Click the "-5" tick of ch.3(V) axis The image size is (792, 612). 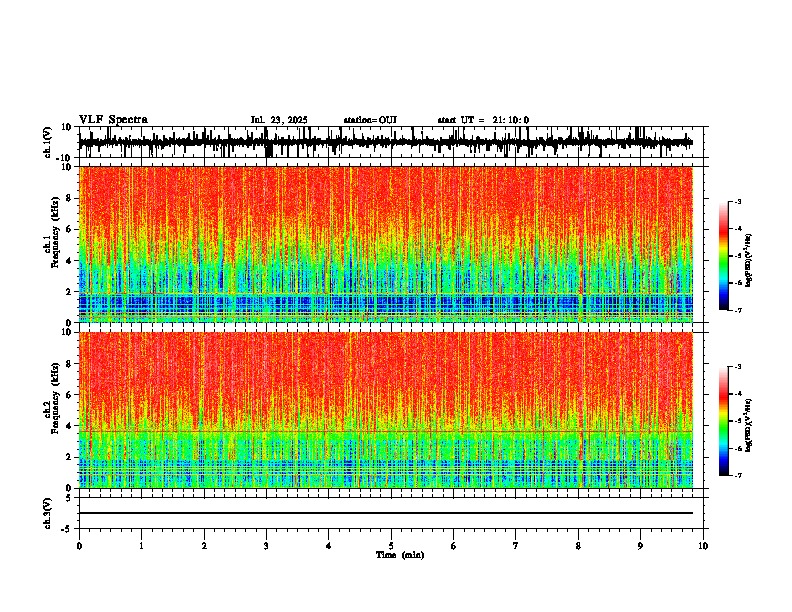click(67, 529)
